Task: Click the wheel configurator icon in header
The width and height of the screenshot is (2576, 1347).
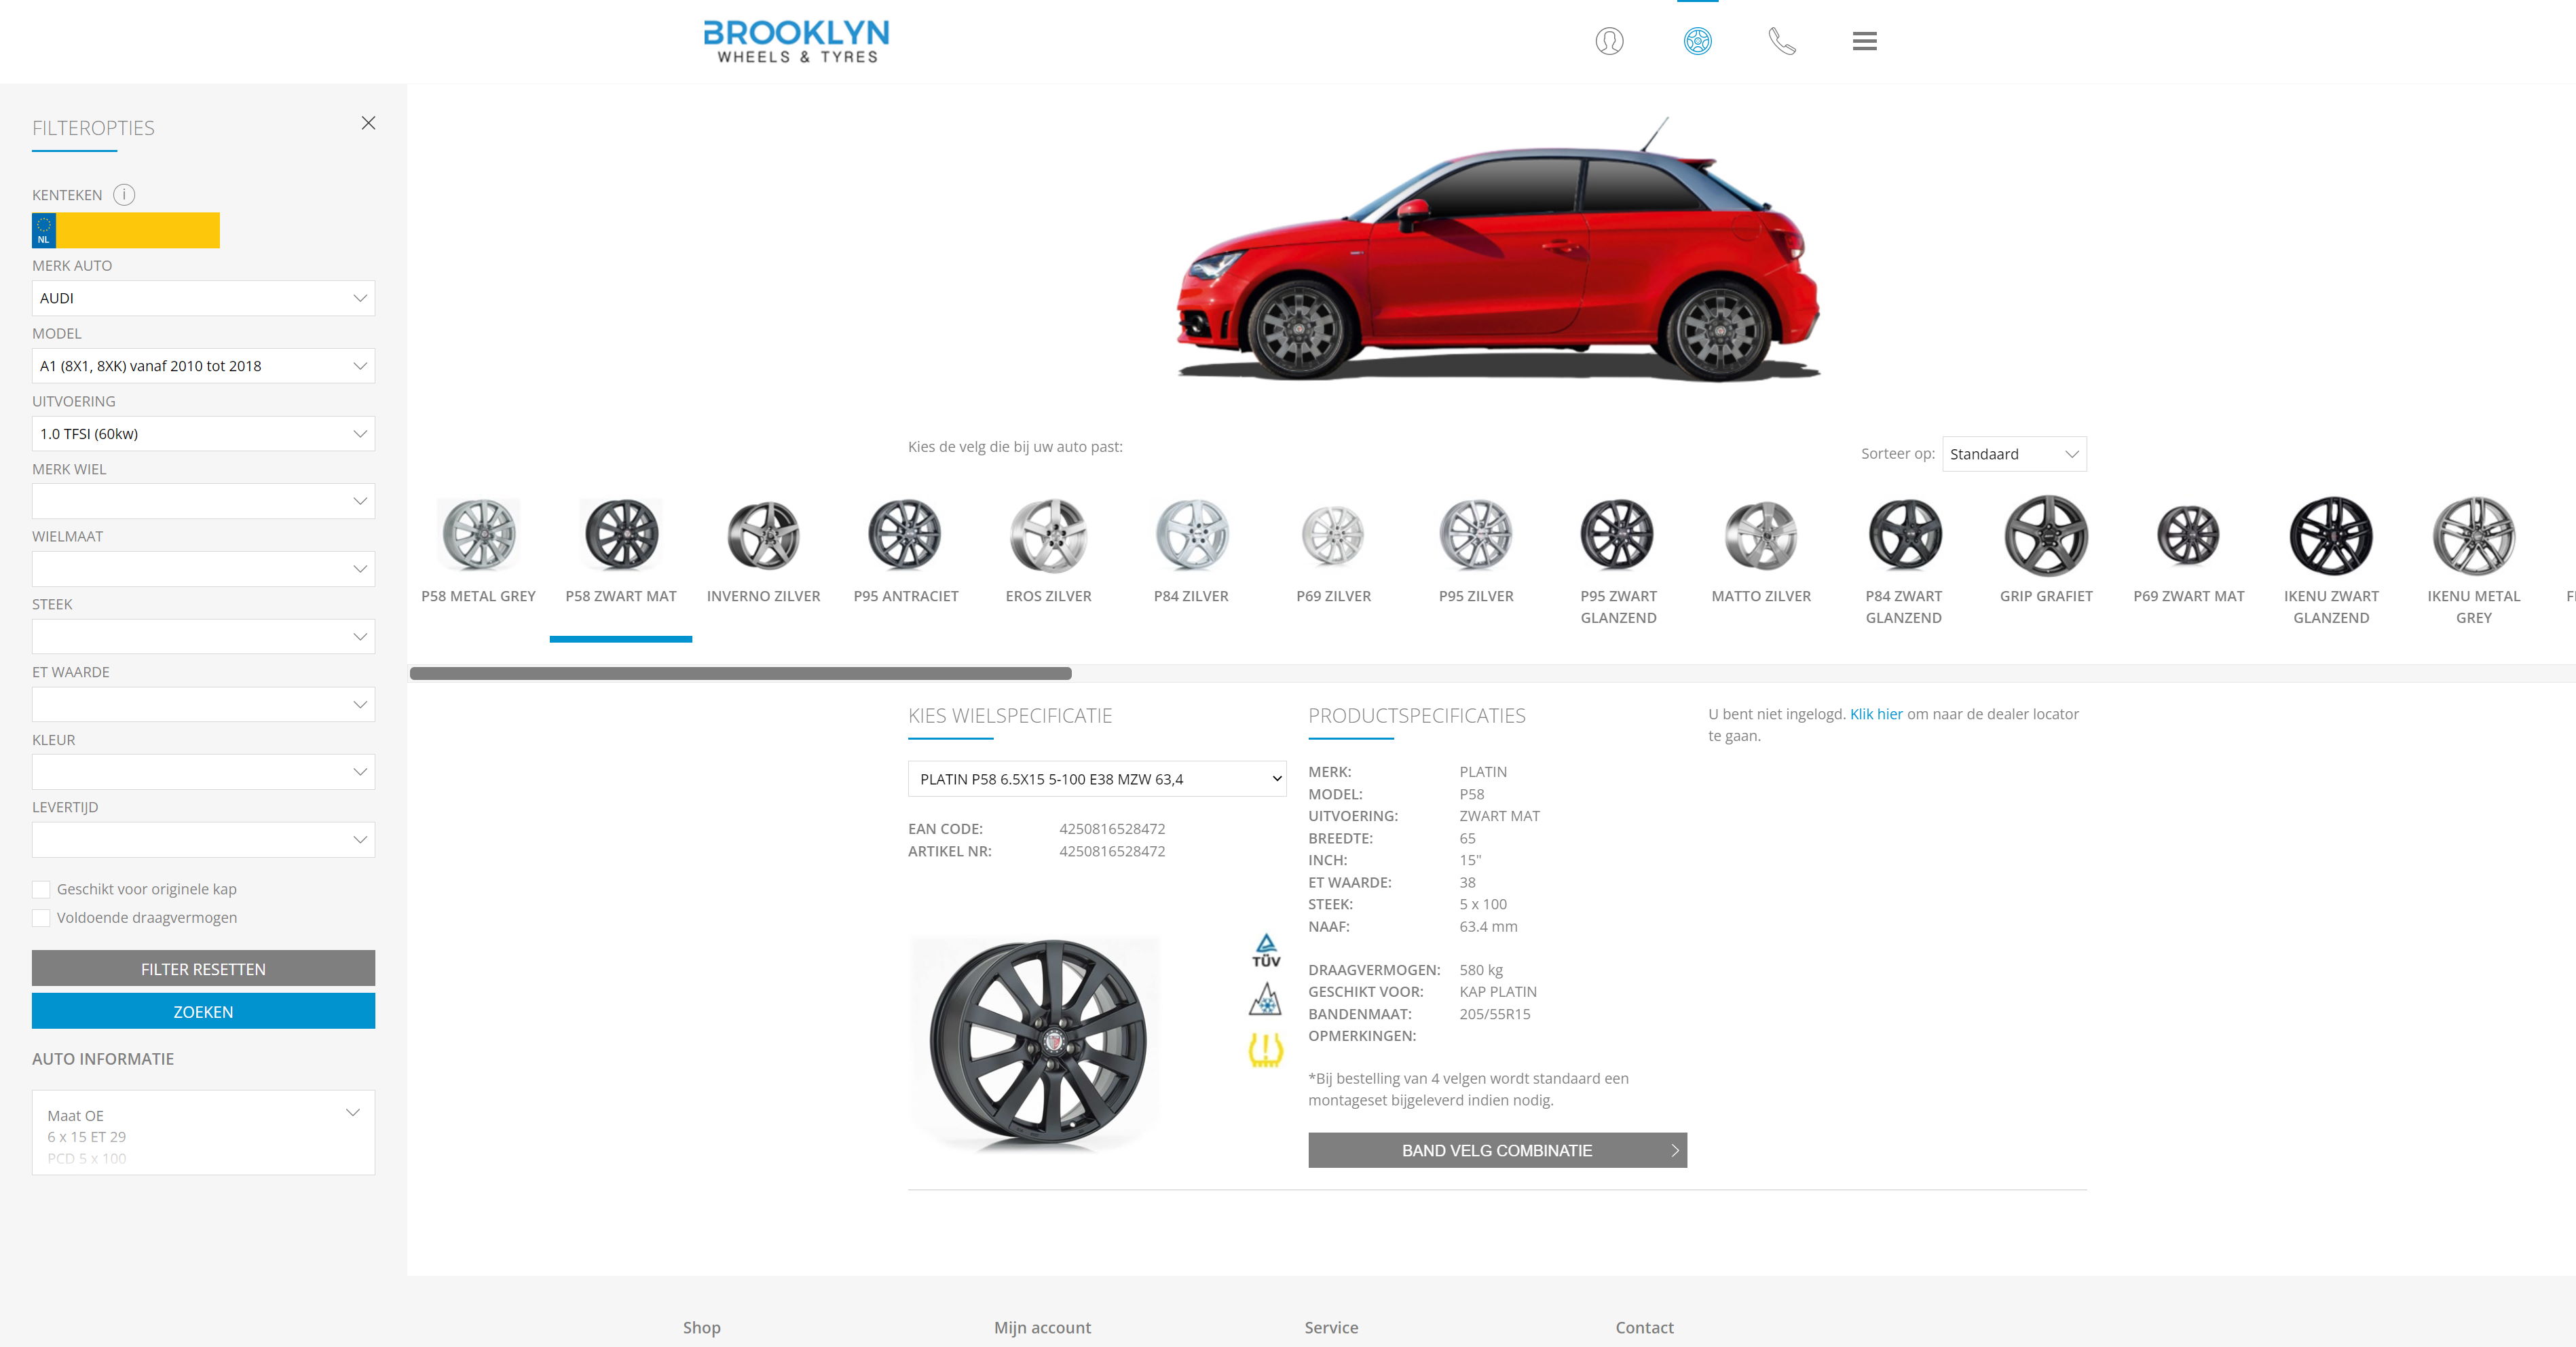Action: click(1697, 41)
